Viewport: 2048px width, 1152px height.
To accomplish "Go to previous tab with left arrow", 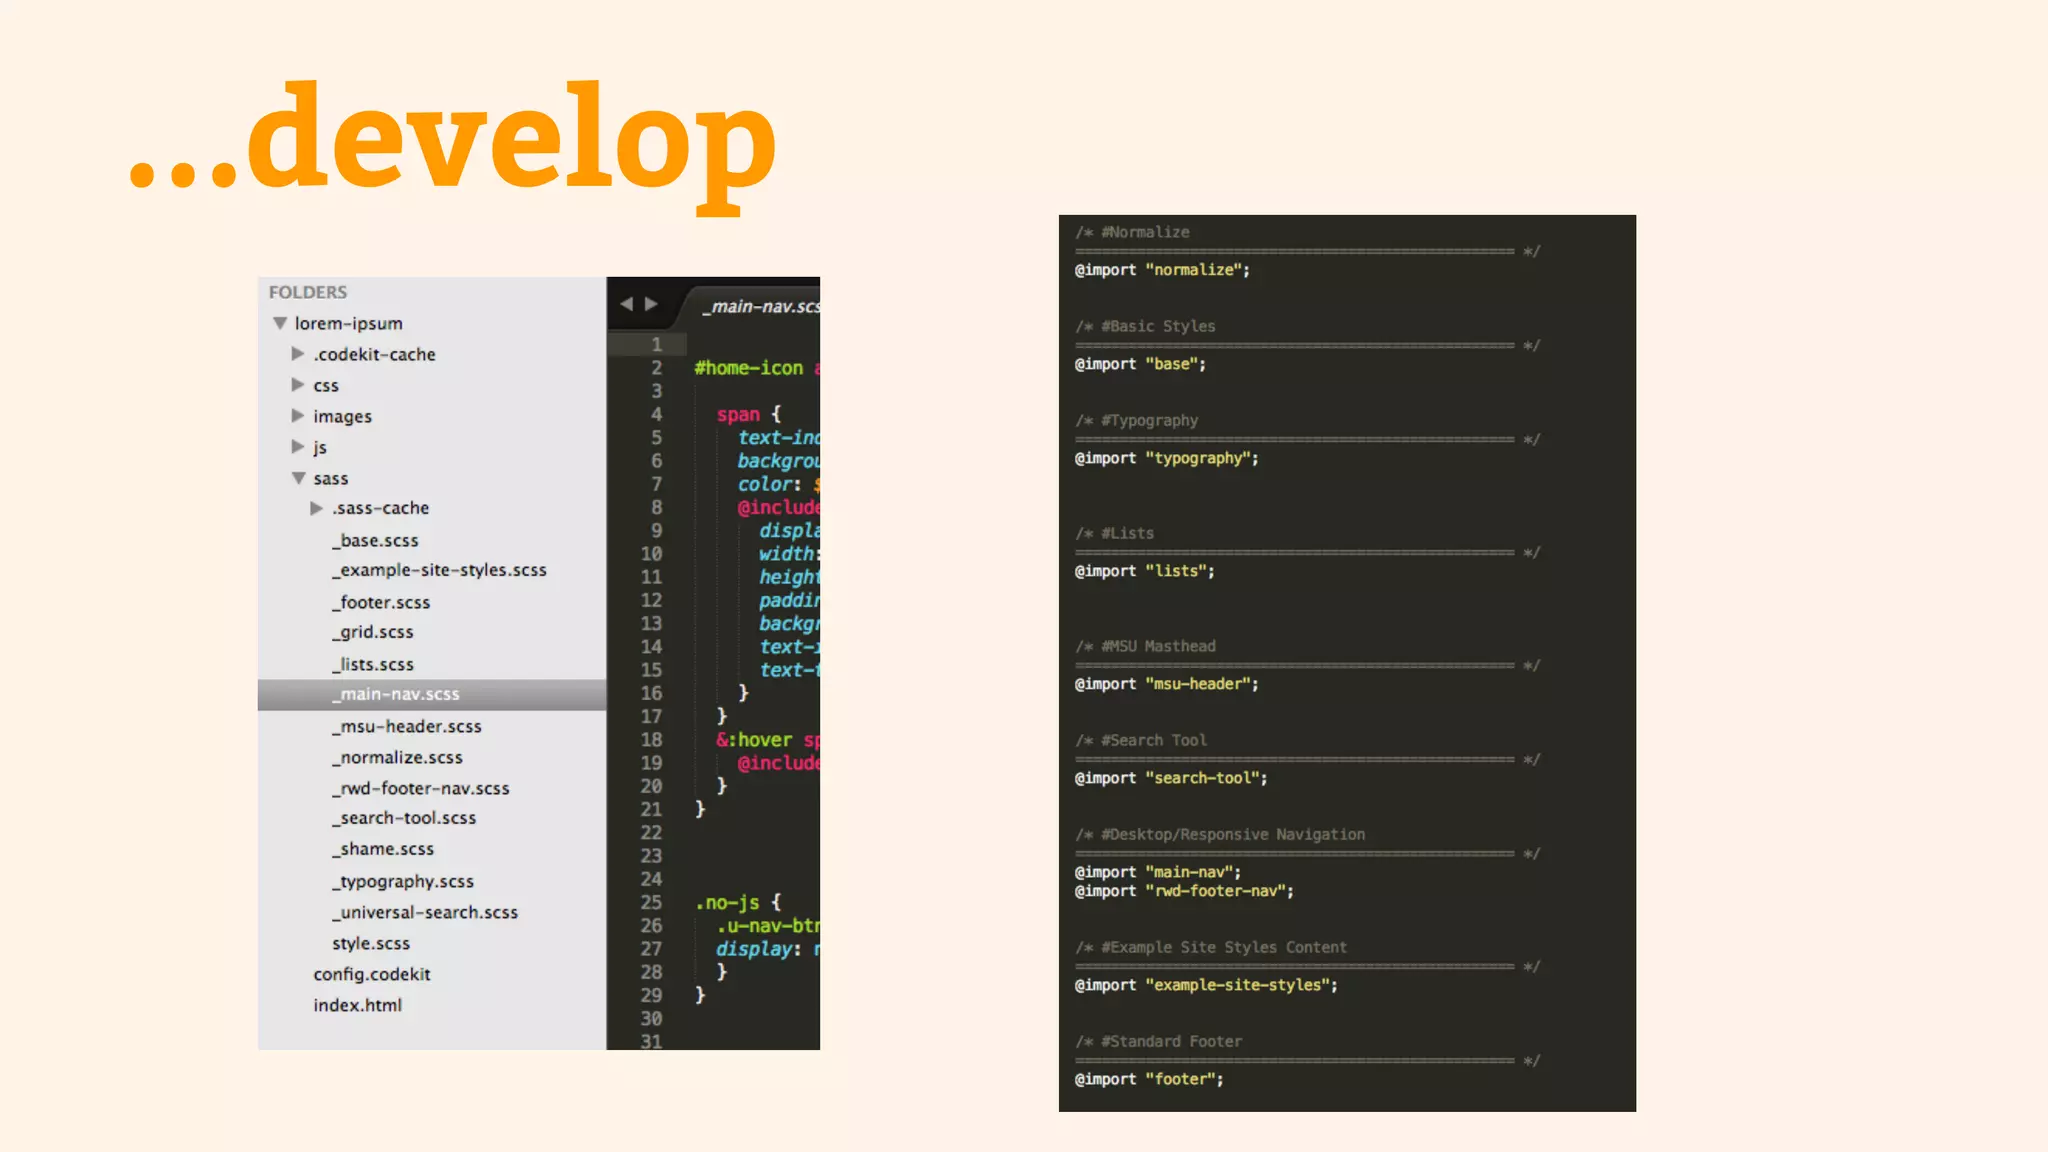I will click(626, 304).
